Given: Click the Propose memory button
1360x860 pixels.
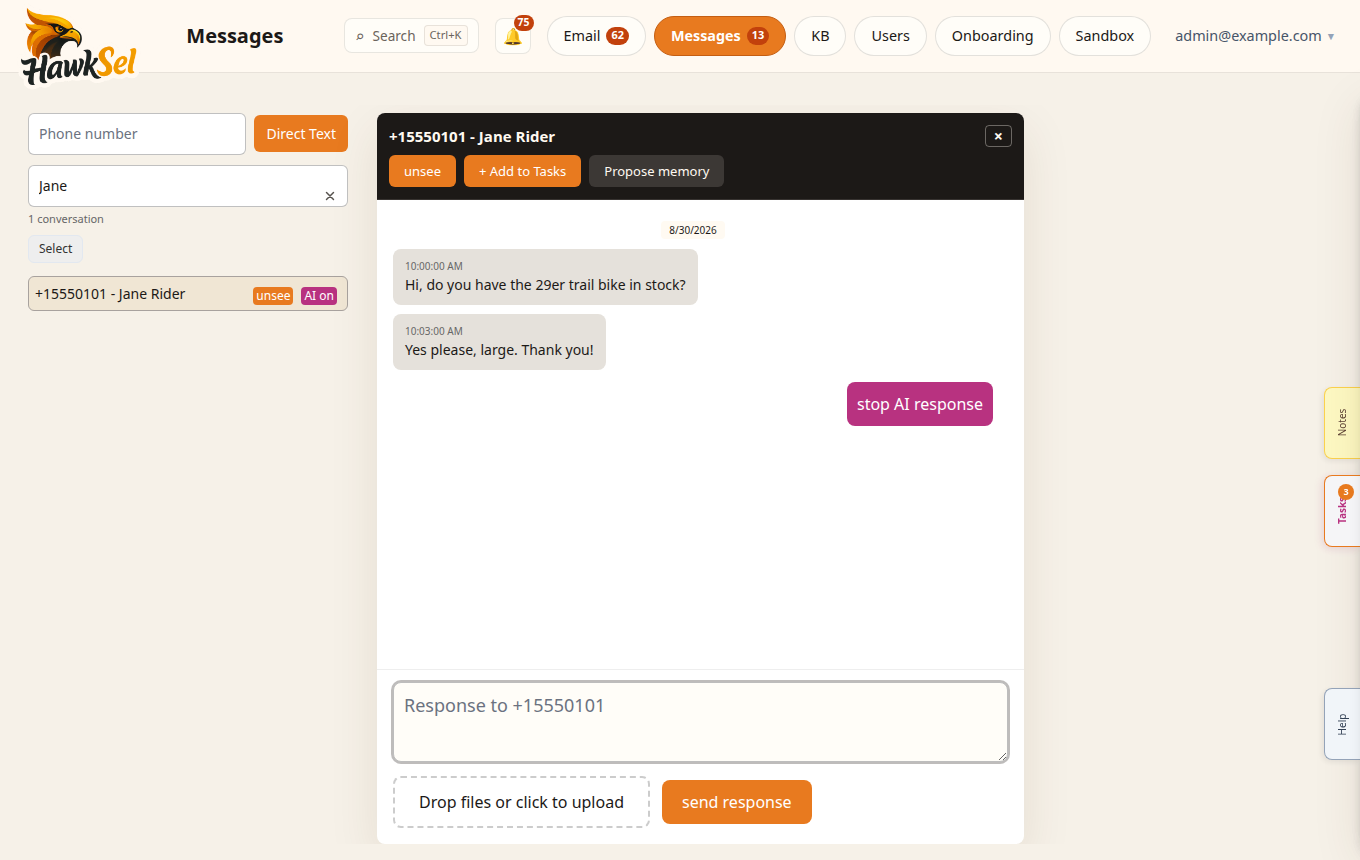Looking at the screenshot, I should click(x=656, y=171).
